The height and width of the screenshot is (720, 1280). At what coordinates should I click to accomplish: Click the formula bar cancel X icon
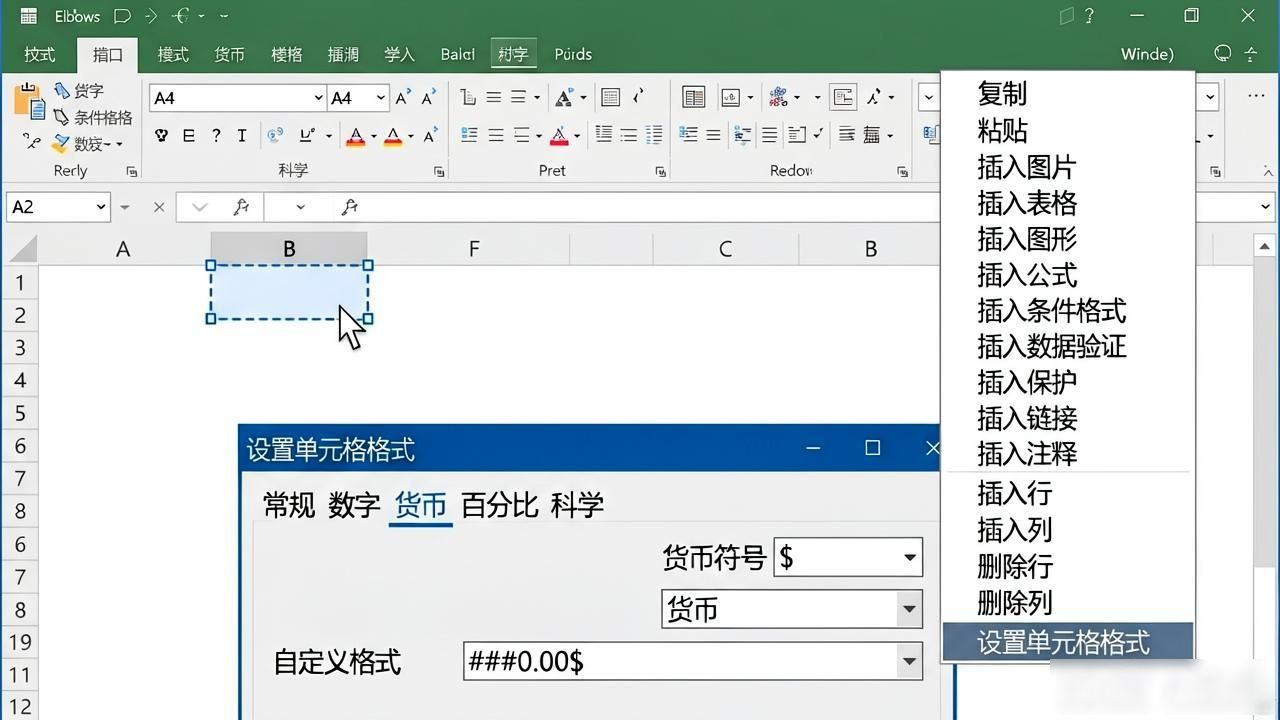[159, 207]
